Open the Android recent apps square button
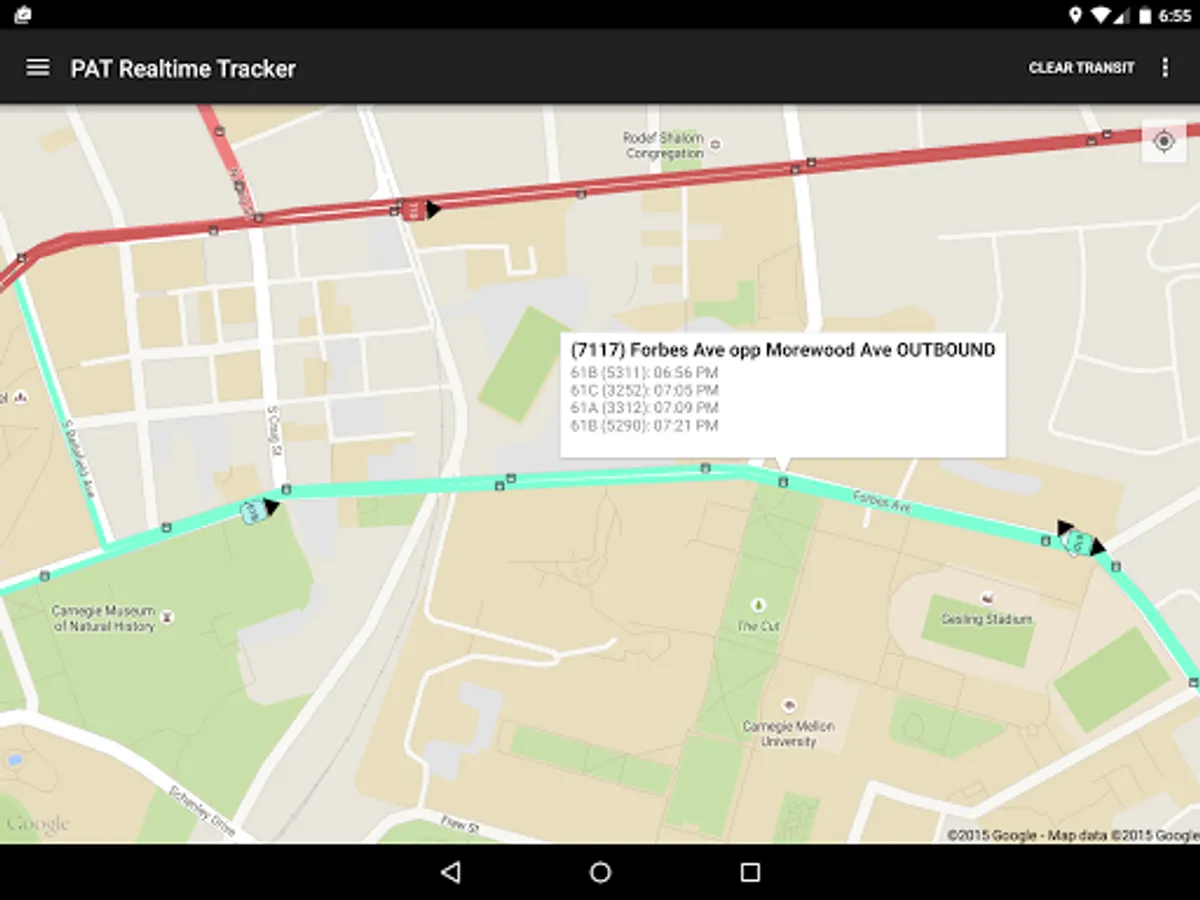The image size is (1200, 900). [x=750, y=872]
